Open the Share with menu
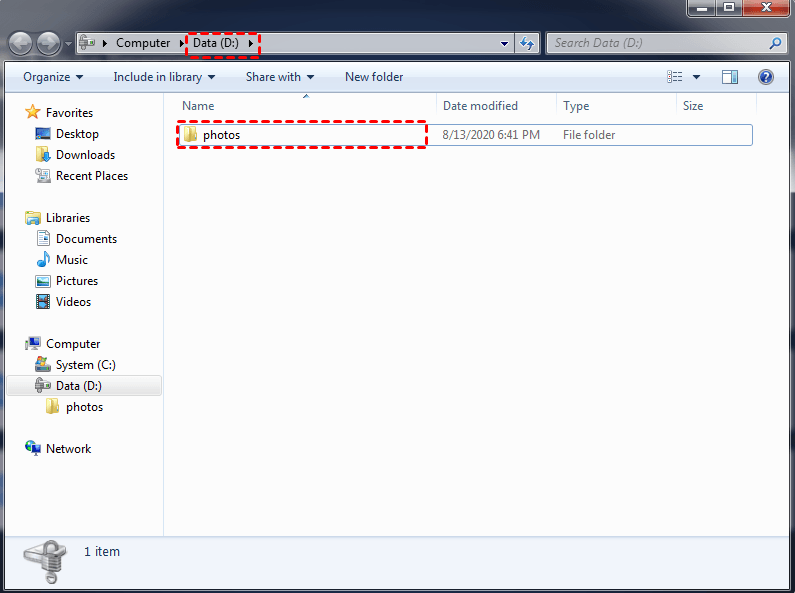 280,77
